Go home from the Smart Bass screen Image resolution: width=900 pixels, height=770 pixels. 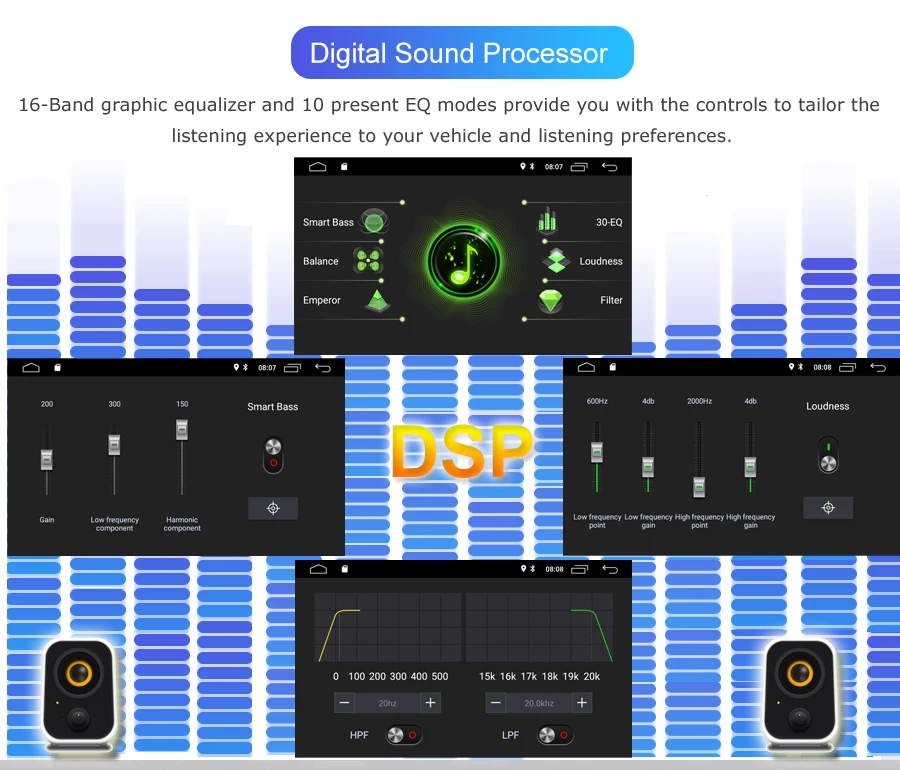[31, 368]
